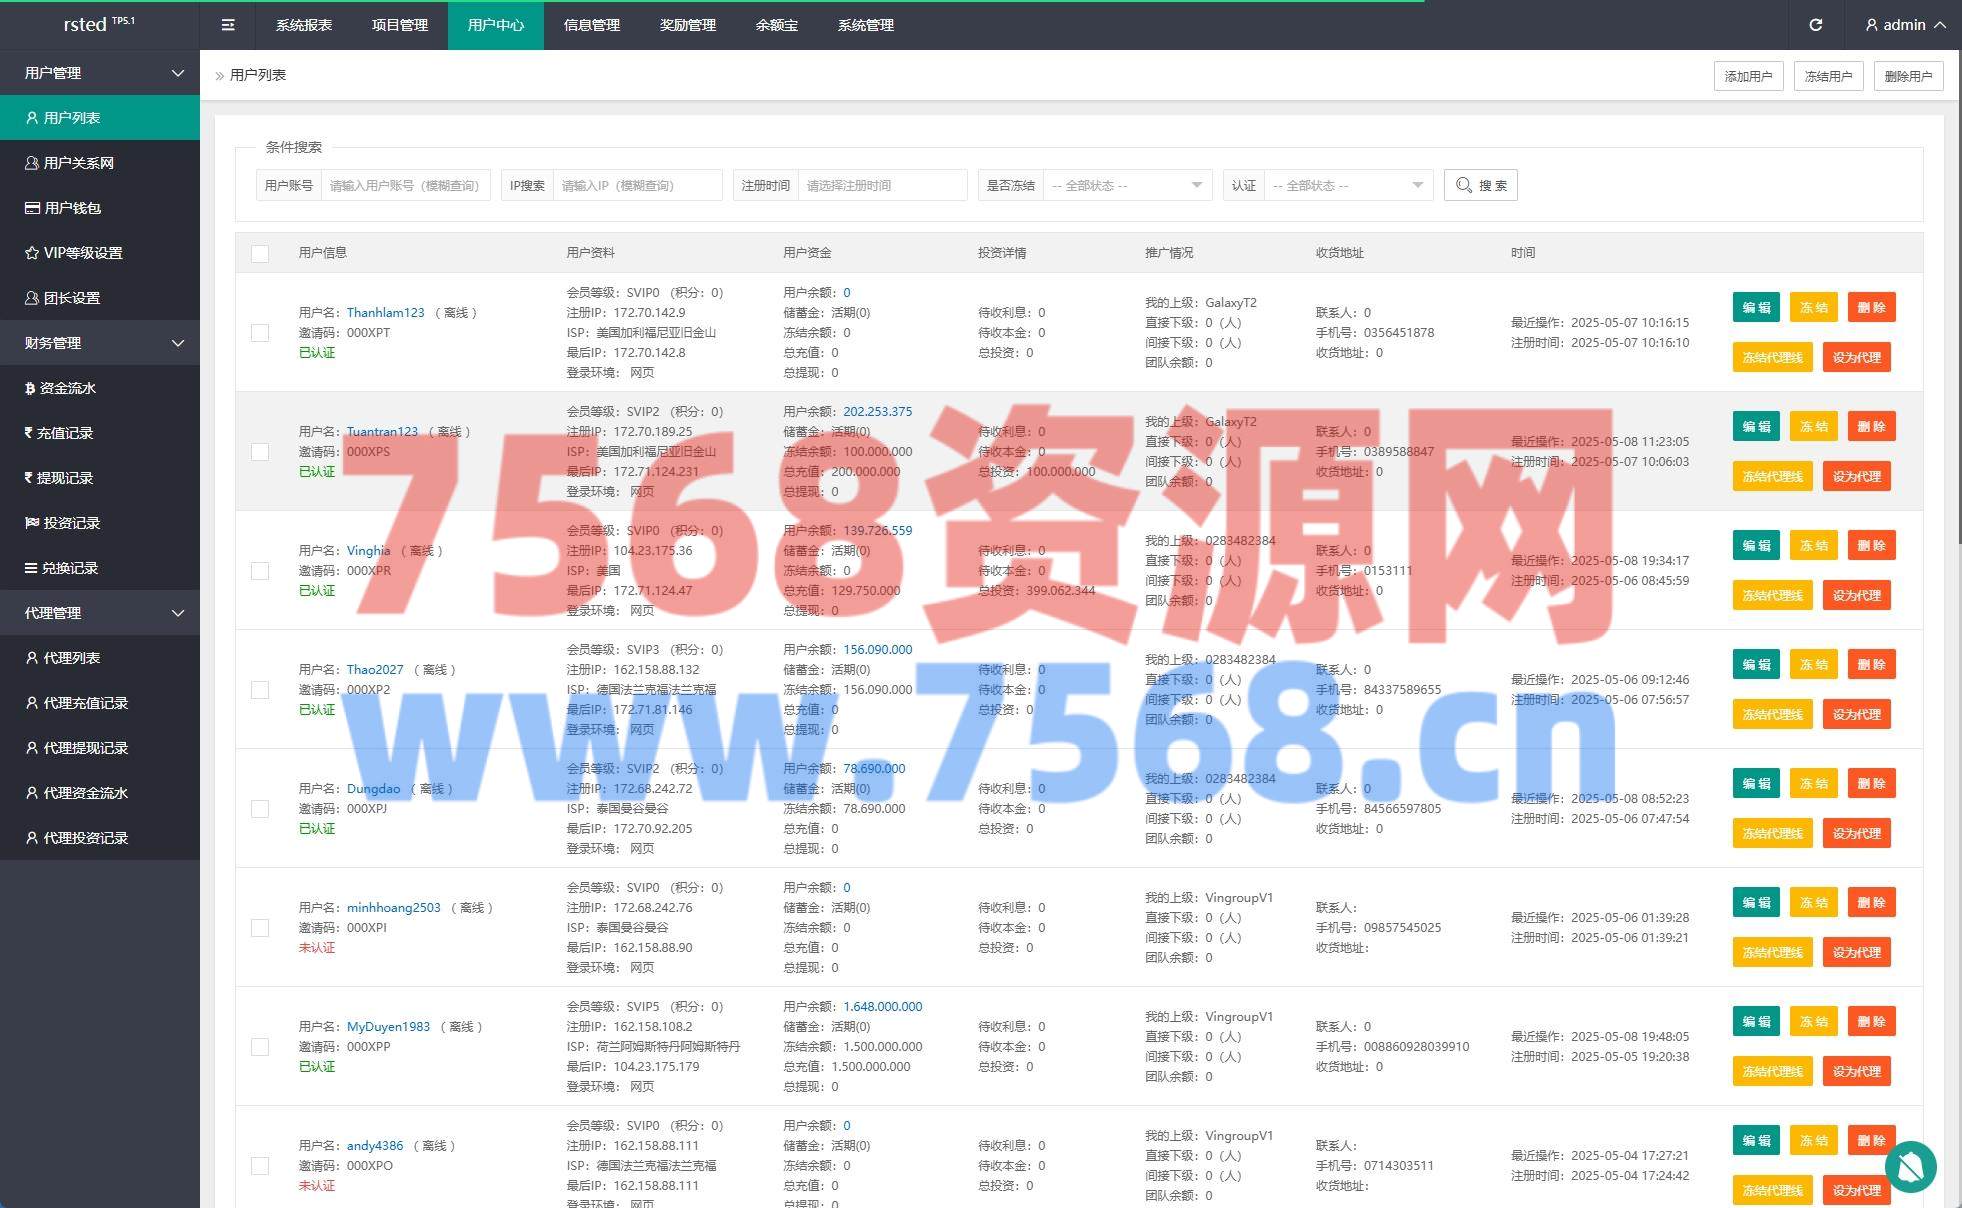Click the 添加用户 button
Viewport: 1962px width, 1208px height.
pyautogui.click(x=1748, y=76)
